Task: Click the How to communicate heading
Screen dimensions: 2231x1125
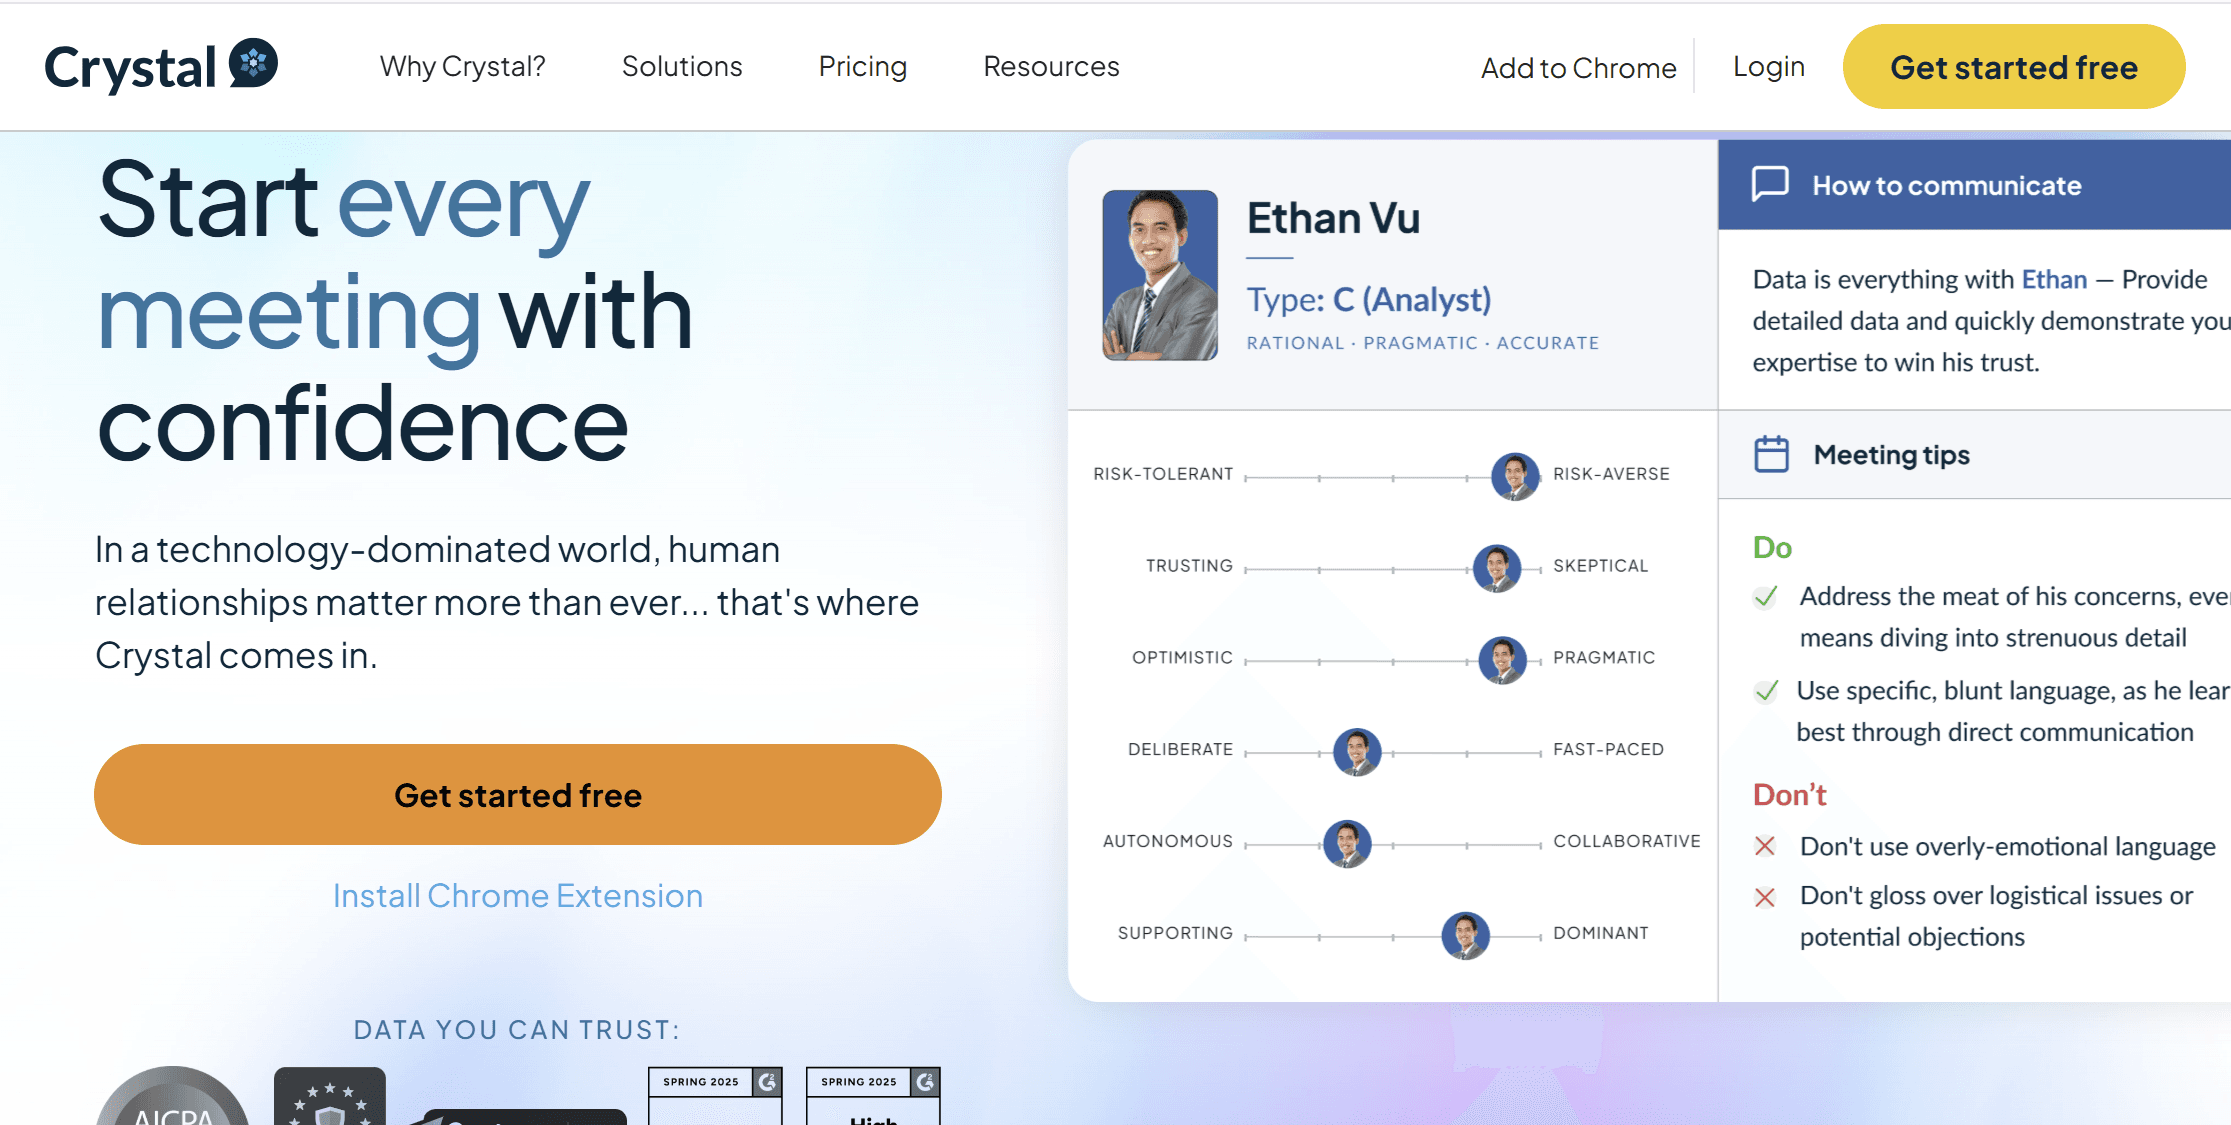Action: click(1946, 185)
